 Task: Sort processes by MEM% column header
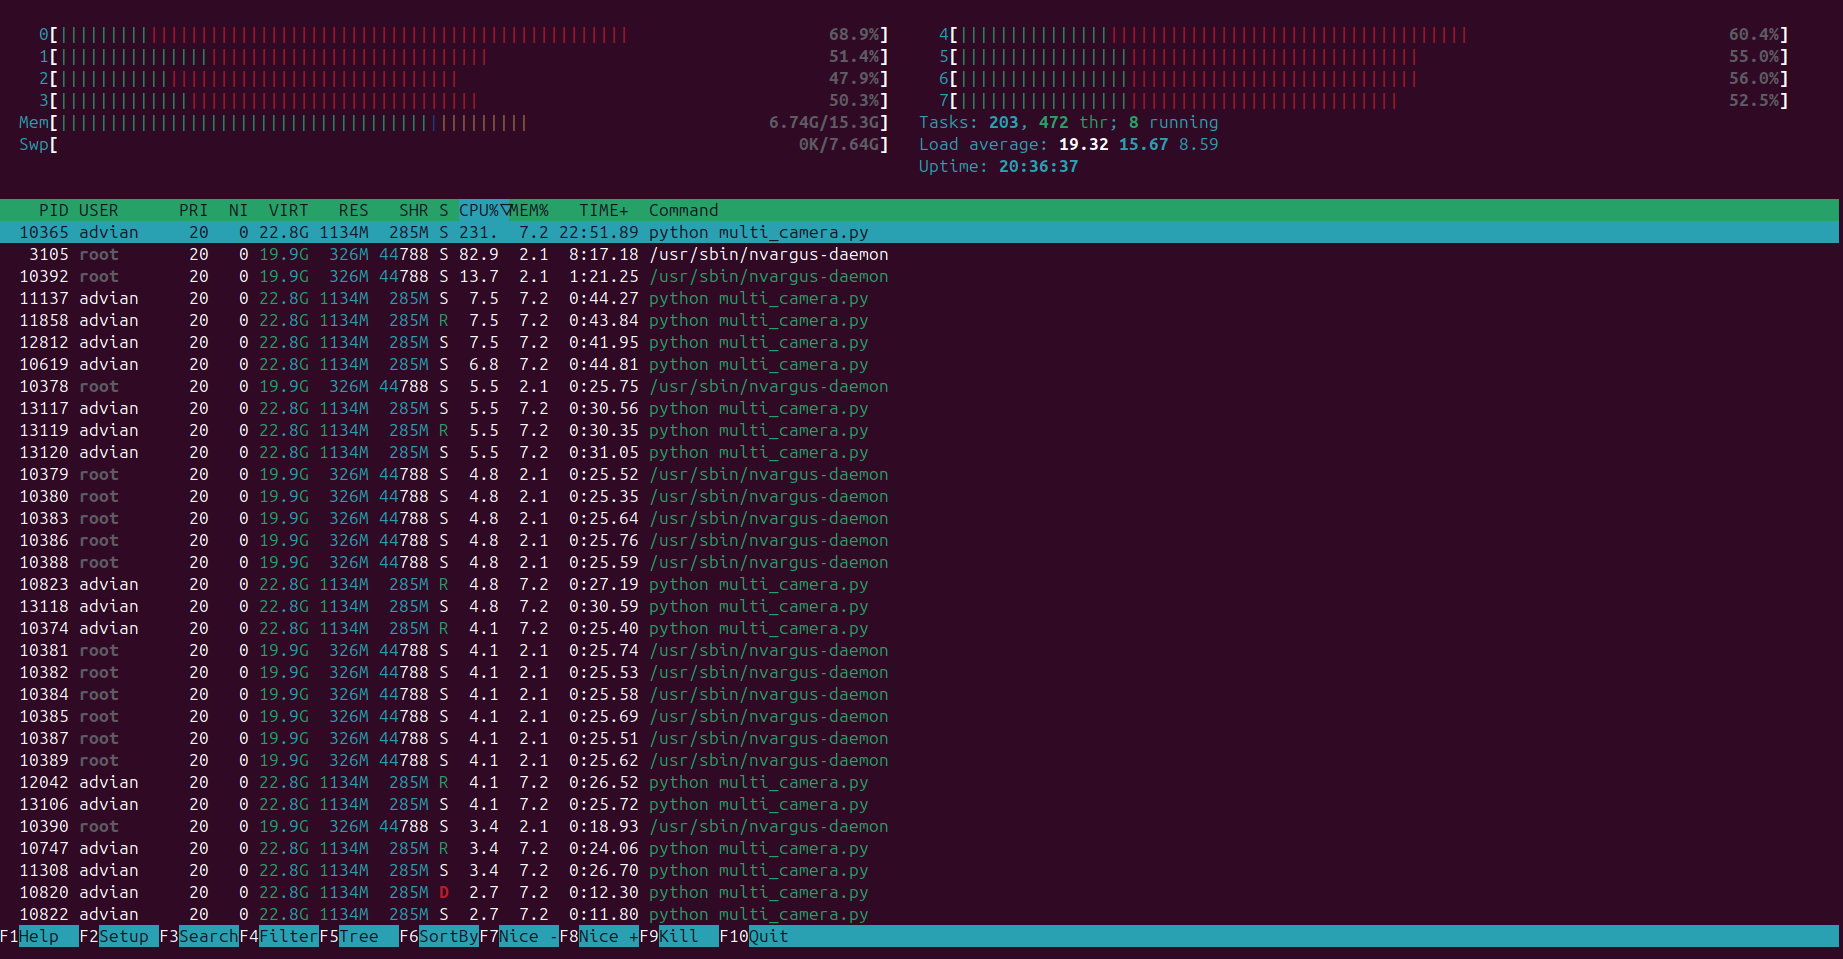pos(530,210)
